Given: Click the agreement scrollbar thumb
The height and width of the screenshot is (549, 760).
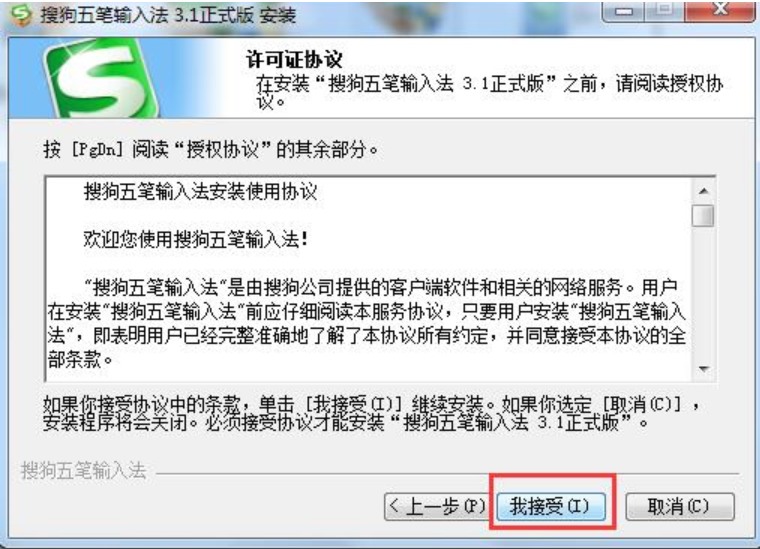Looking at the screenshot, I should pos(703,216).
